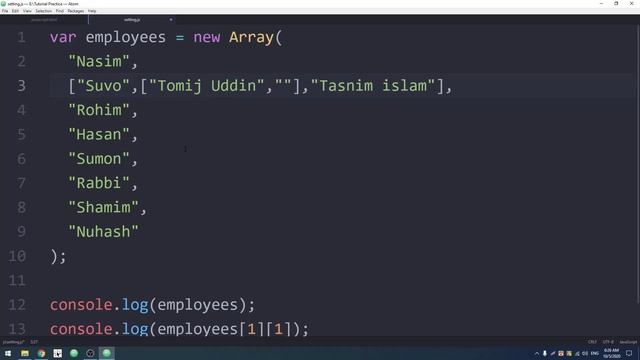This screenshot has height=360, width=640.
Task: Click the "Sumon" string
Action: [99, 159]
